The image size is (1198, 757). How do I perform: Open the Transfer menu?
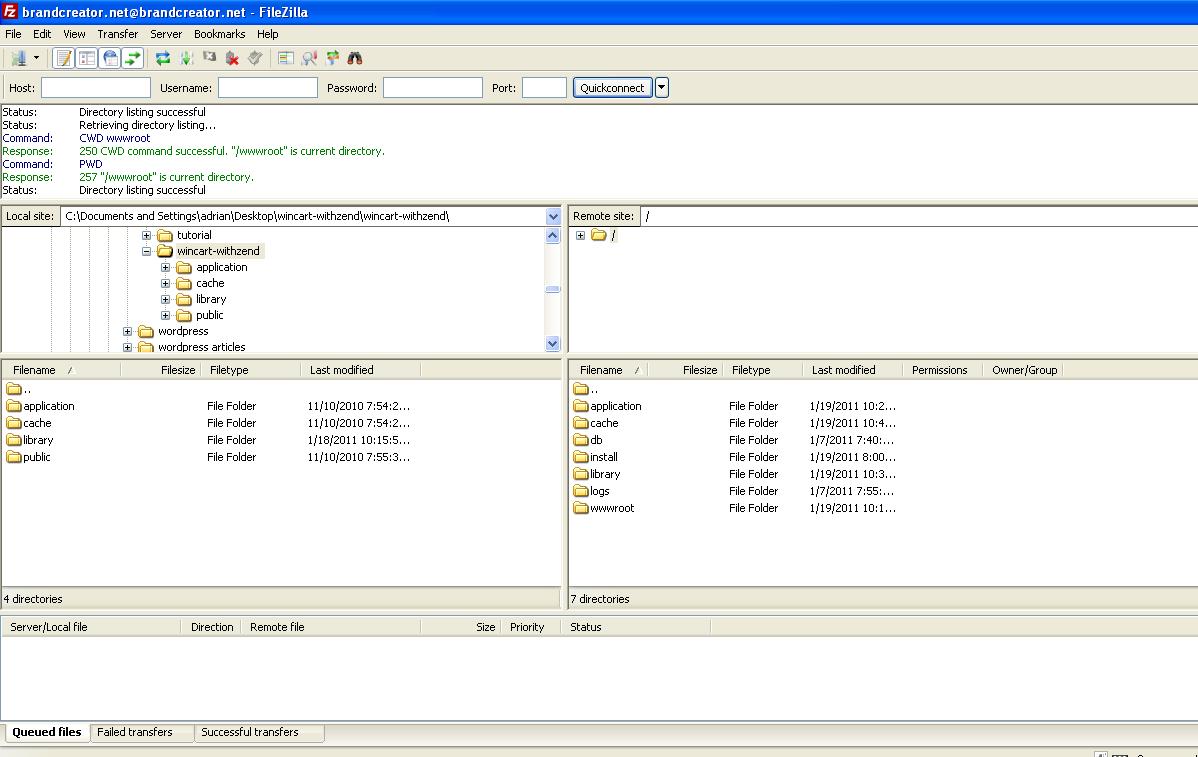[x=118, y=34]
